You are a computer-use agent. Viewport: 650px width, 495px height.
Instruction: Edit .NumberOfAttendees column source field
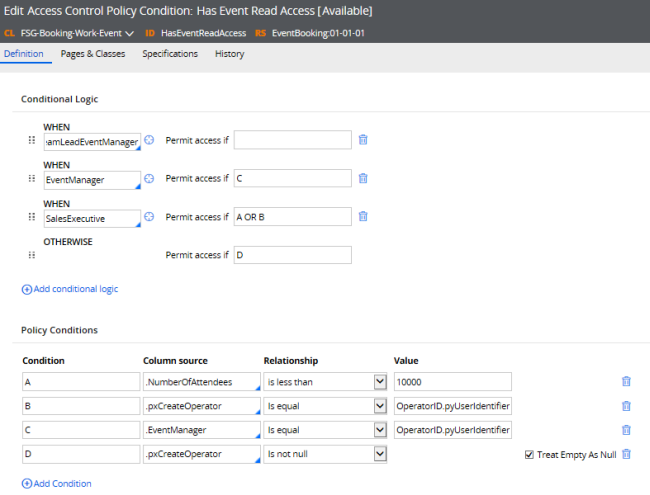201,382
